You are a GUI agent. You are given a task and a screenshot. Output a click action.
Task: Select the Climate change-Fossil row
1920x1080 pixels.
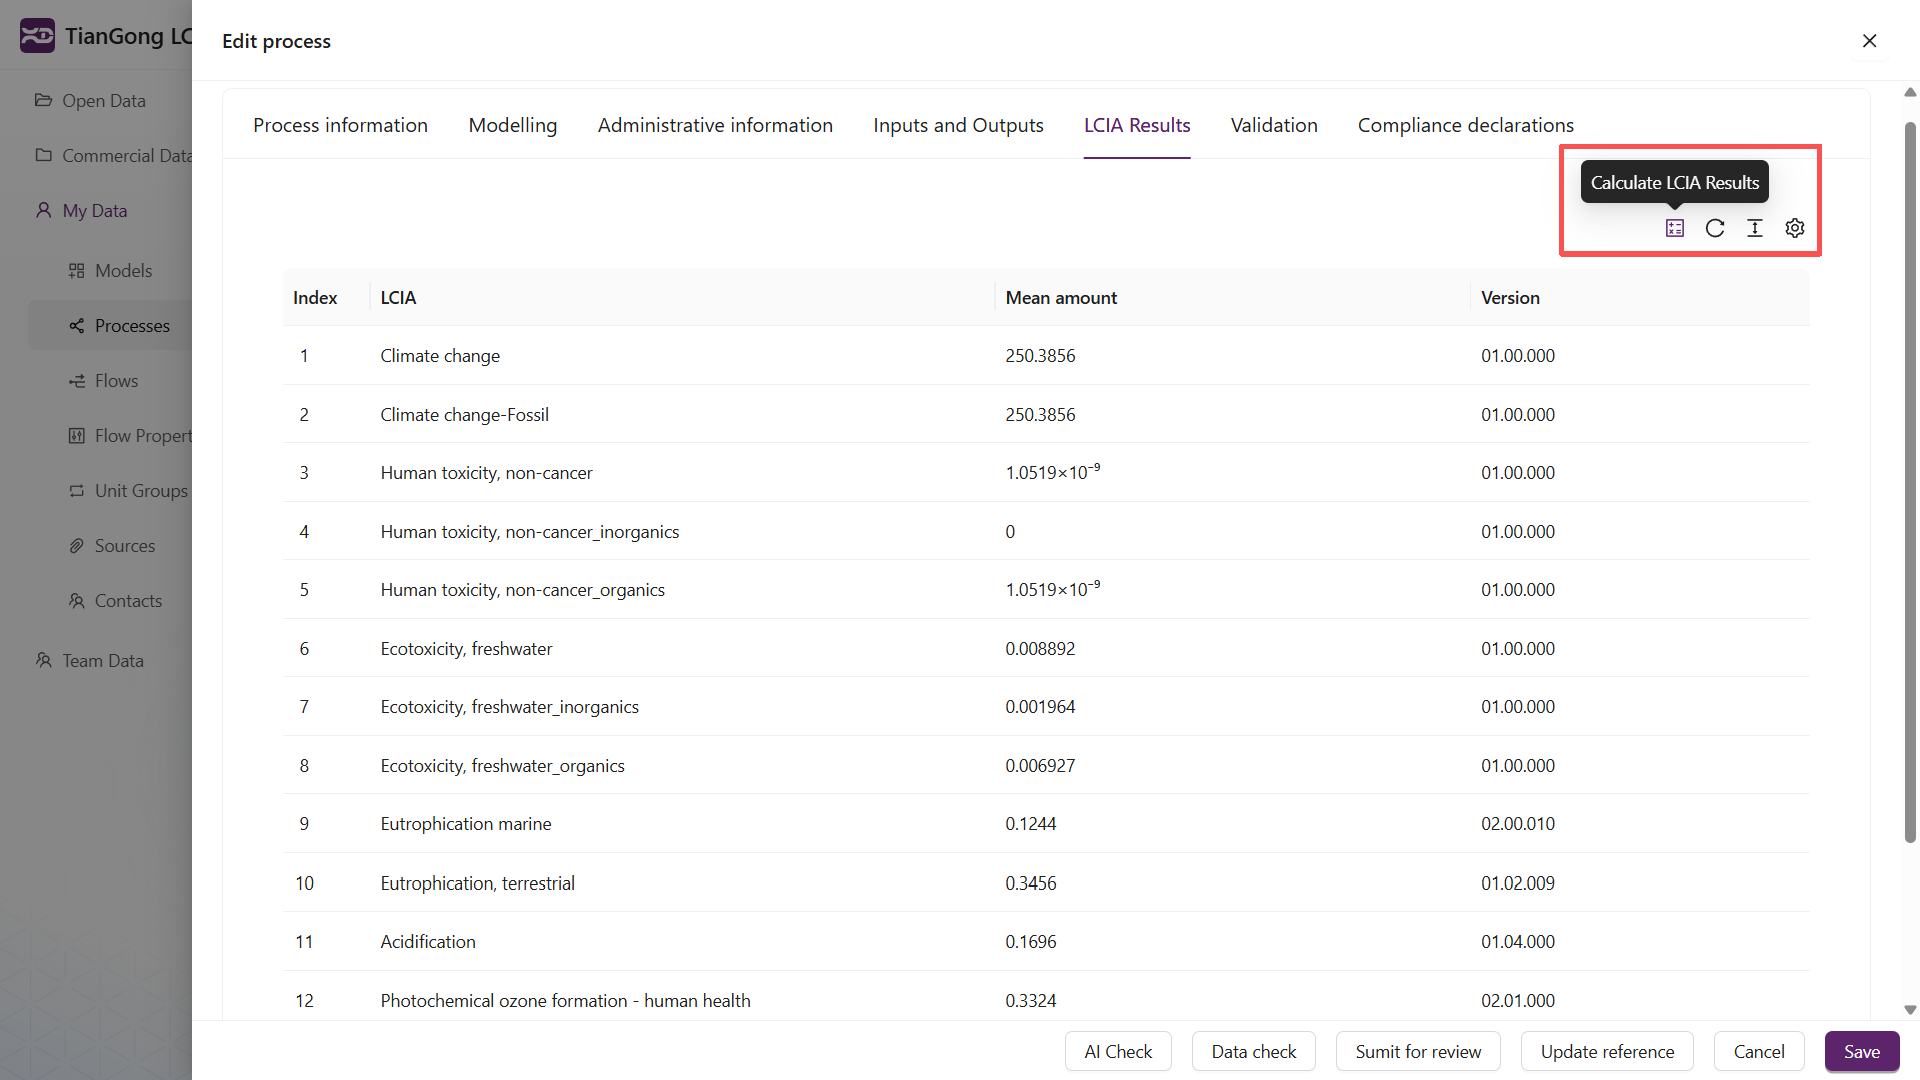click(x=464, y=414)
